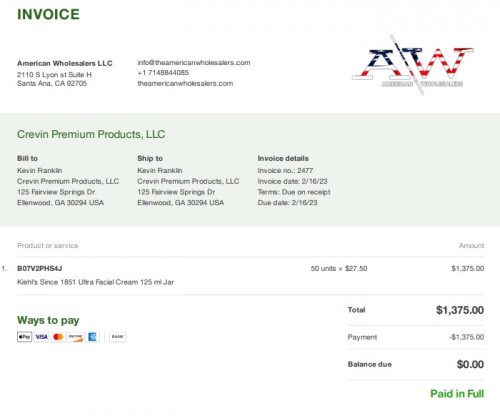Screen dimensions: 500x416
Task: Click the Due date: 2/16/23 line
Action: click(x=287, y=203)
